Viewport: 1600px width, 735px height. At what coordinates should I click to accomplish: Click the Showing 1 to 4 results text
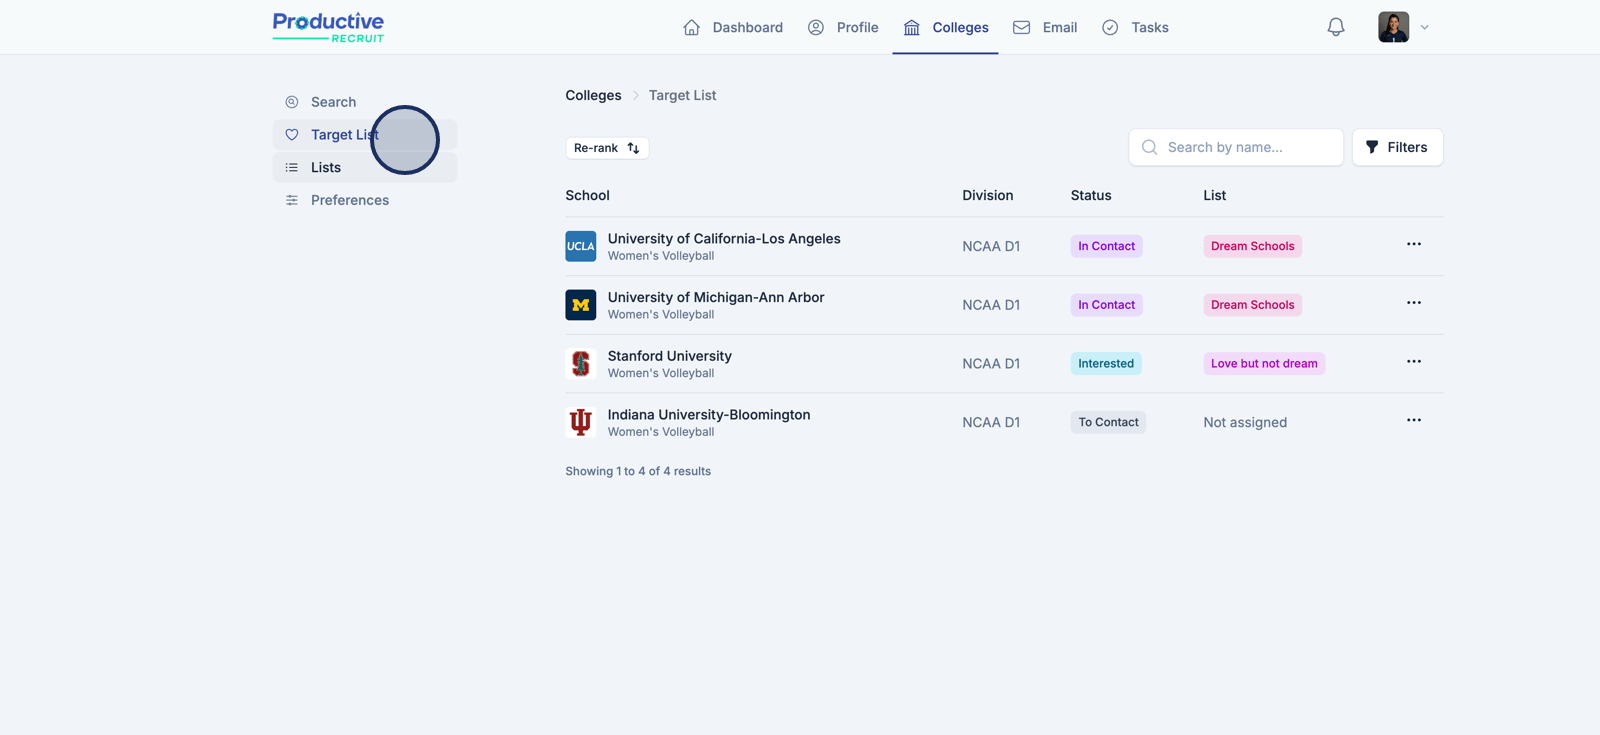pos(638,471)
